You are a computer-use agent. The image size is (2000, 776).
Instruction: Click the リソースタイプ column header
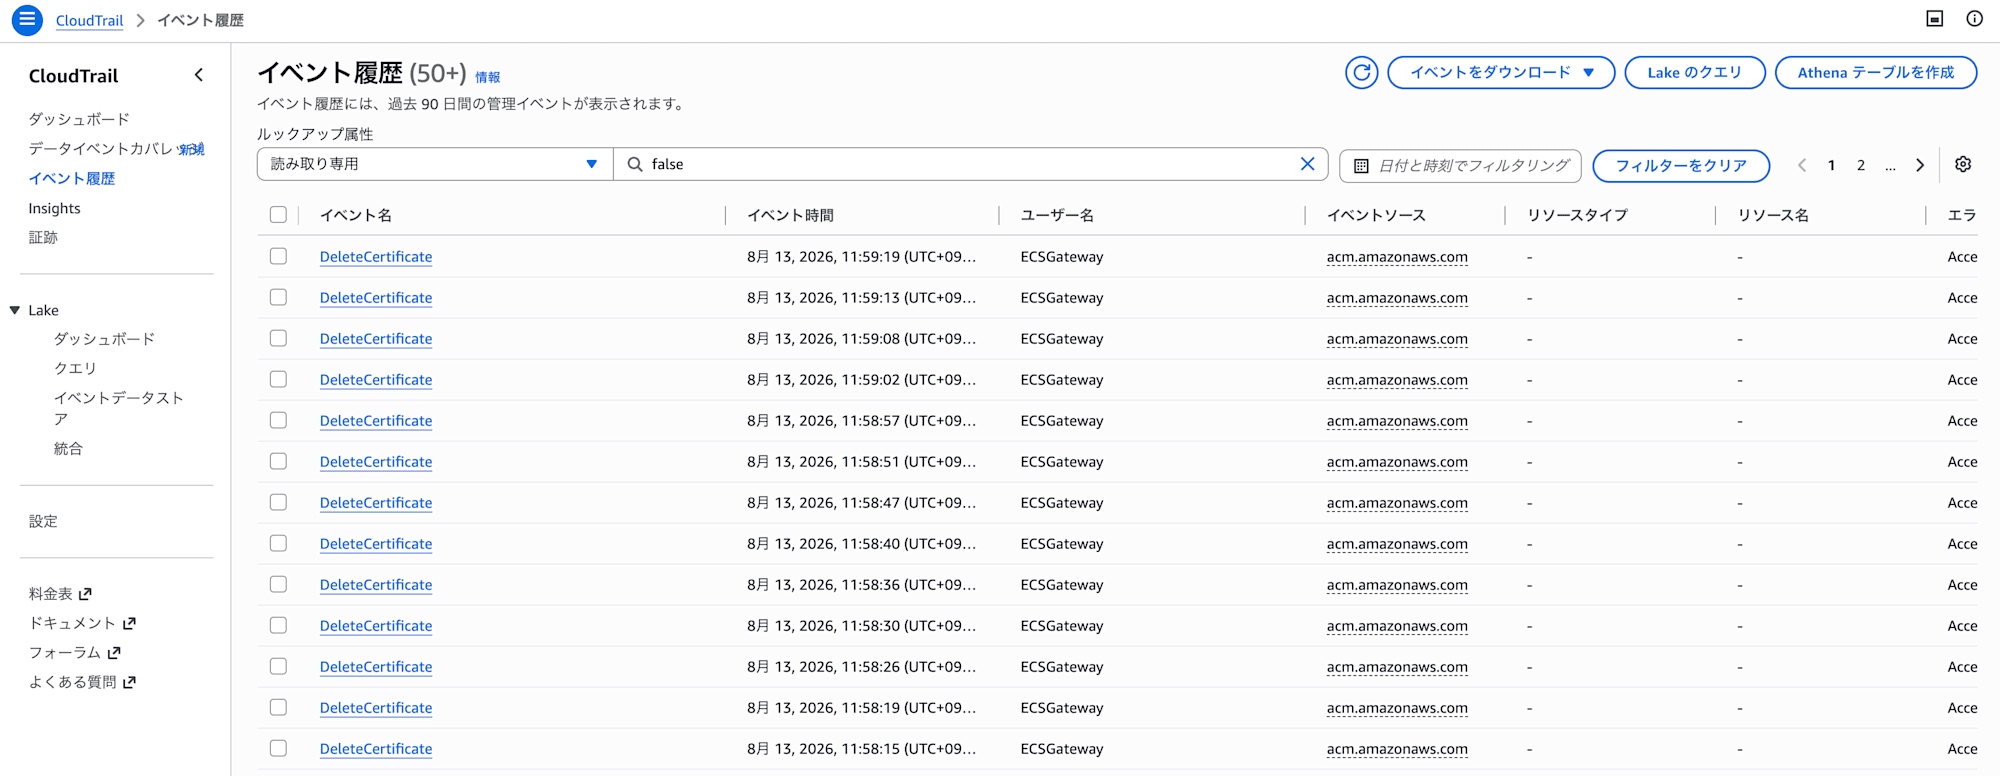pos(1577,215)
